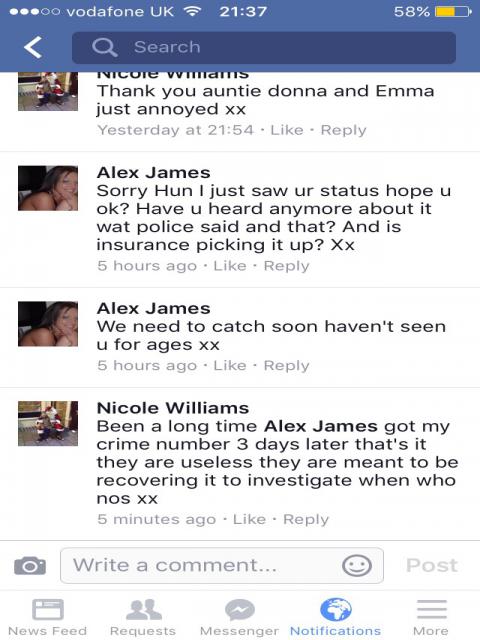Tap the Post button
This screenshot has height=640, width=480.
pyautogui.click(x=432, y=566)
